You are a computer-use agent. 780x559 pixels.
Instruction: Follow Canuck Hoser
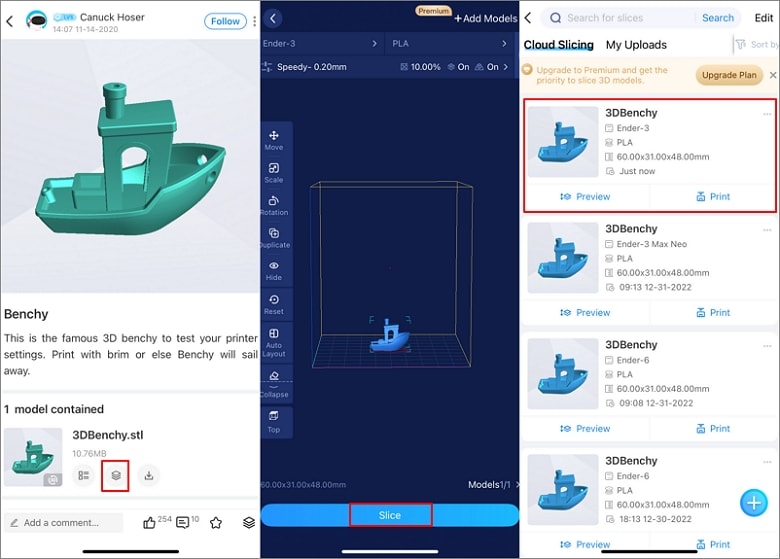pos(225,21)
